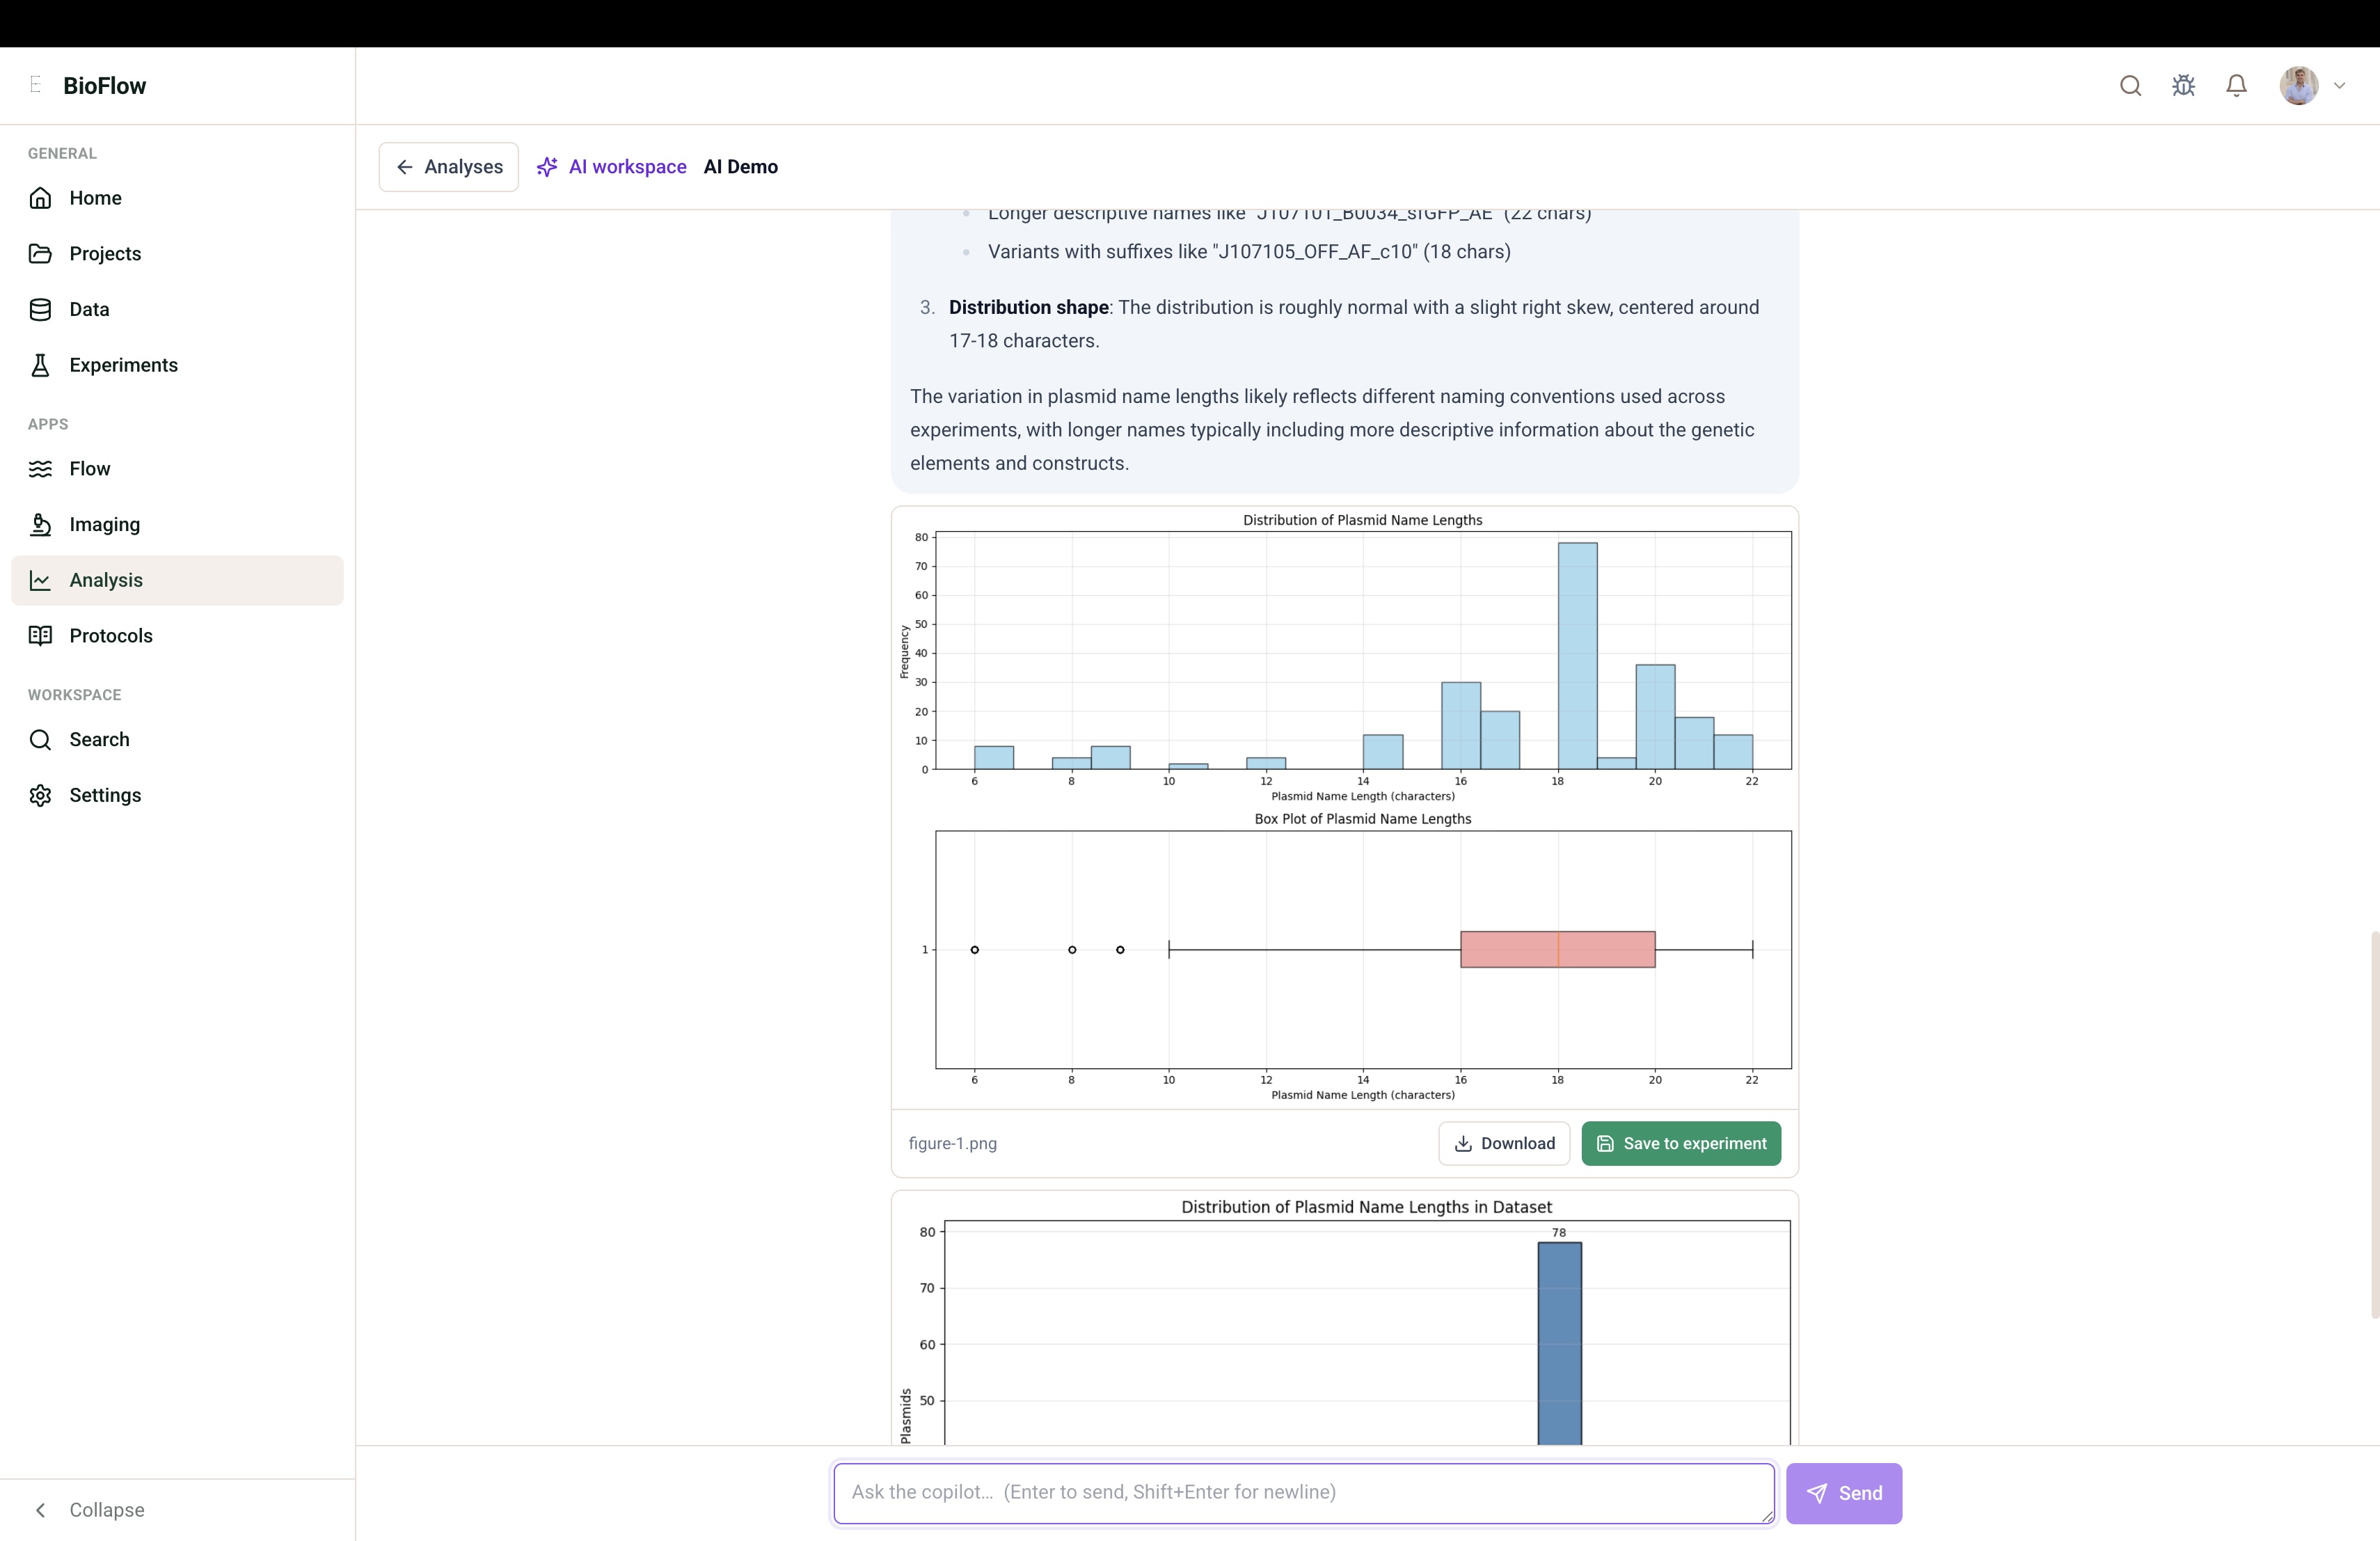Open the search icon in top bar
This screenshot has width=2380, height=1541.
click(2130, 86)
